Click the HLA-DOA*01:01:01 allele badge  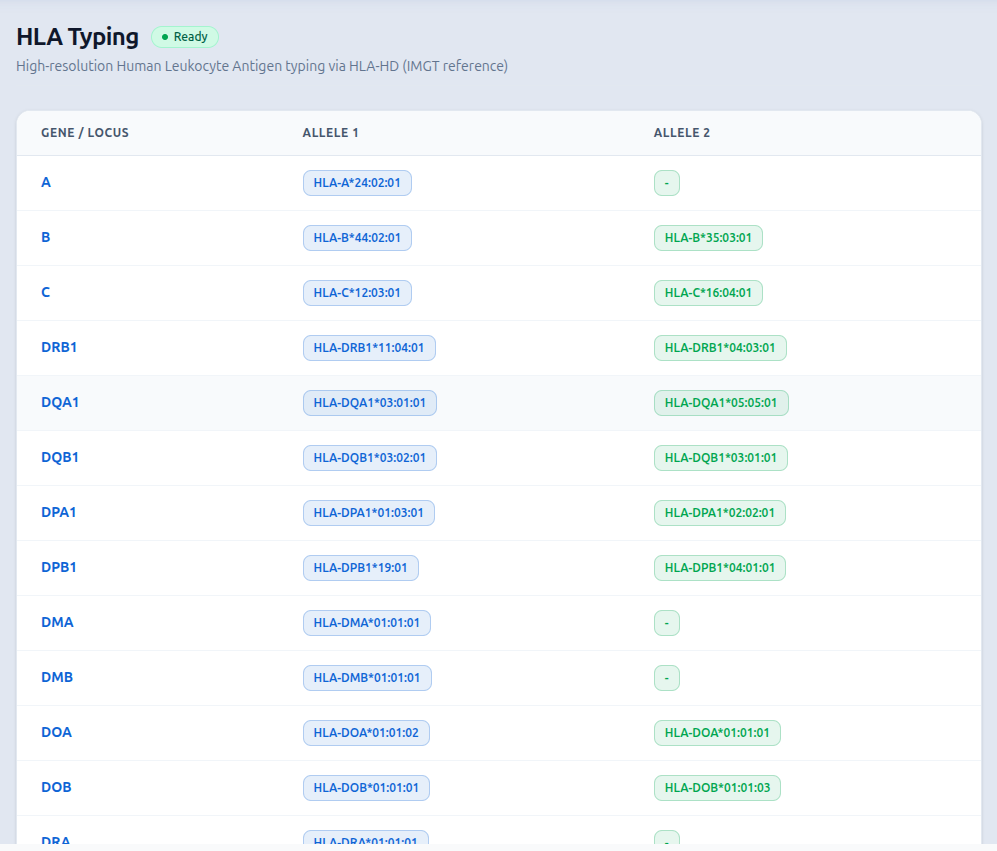tap(717, 733)
